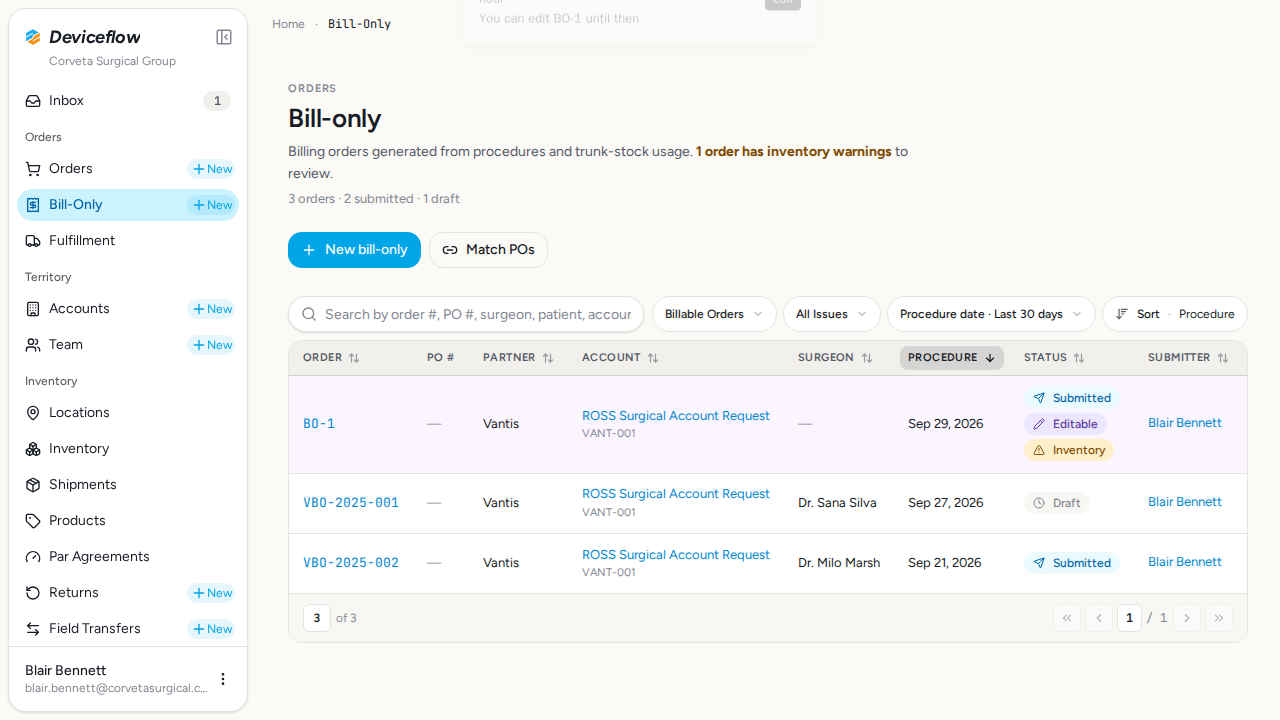The height and width of the screenshot is (720, 1280).
Task: Click New button next to Returns
Action: tap(212, 593)
